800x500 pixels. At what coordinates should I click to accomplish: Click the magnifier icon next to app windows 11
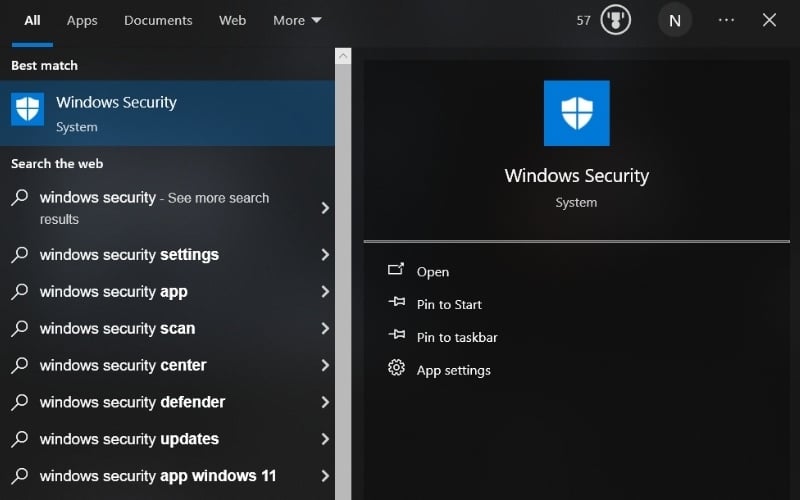click(19, 475)
